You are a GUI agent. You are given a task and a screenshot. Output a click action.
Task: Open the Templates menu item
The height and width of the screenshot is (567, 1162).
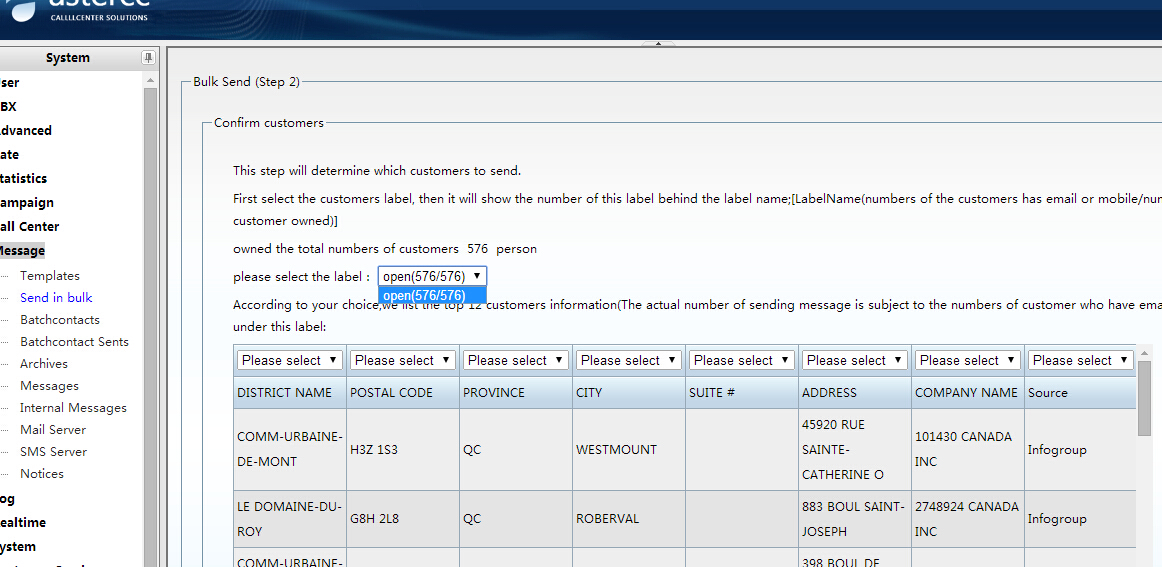(50, 276)
